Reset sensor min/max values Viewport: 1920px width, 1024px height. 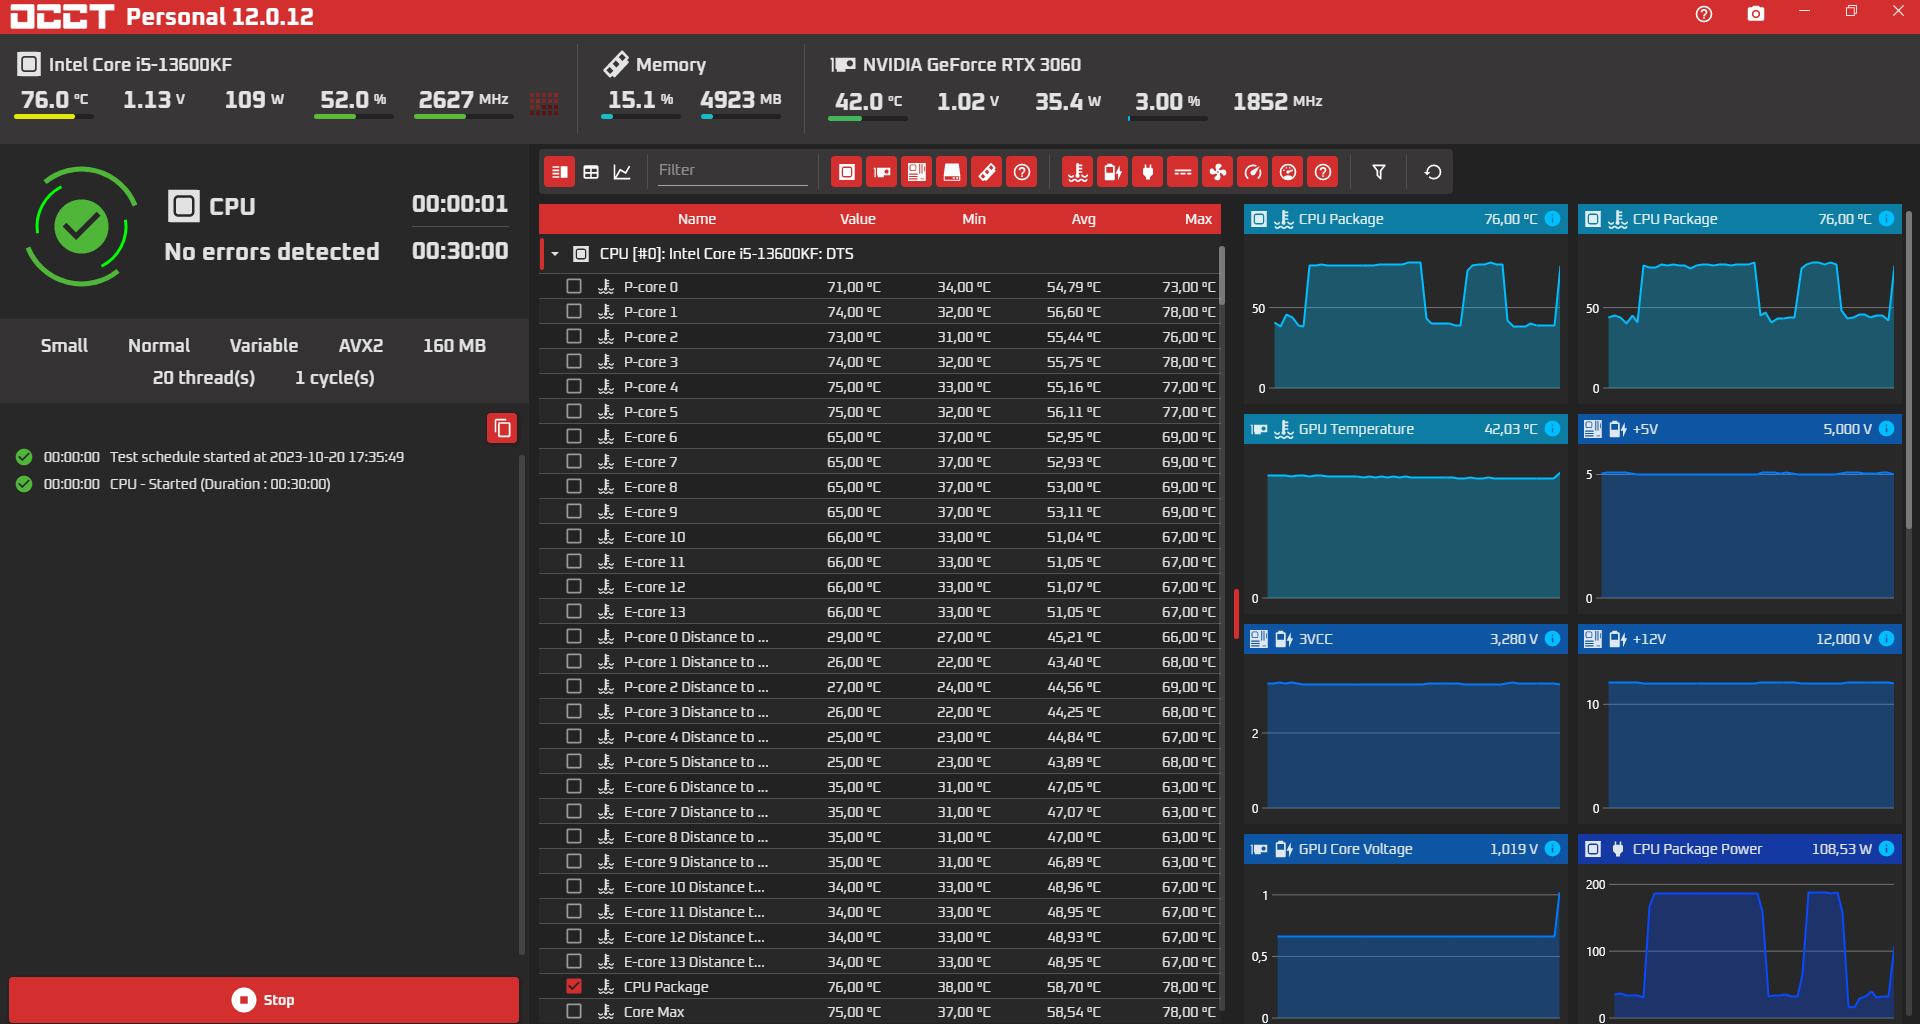click(x=1433, y=172)
